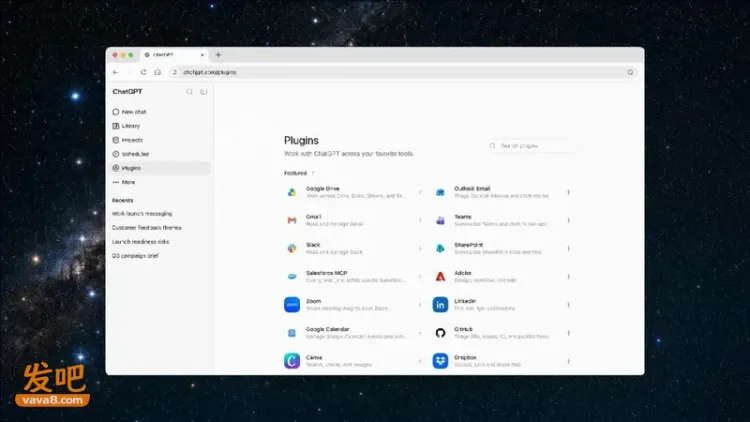Viewport: 750px width, 422px height.
Task: Open Google Drive row chevron
Action: click(420, 192)
